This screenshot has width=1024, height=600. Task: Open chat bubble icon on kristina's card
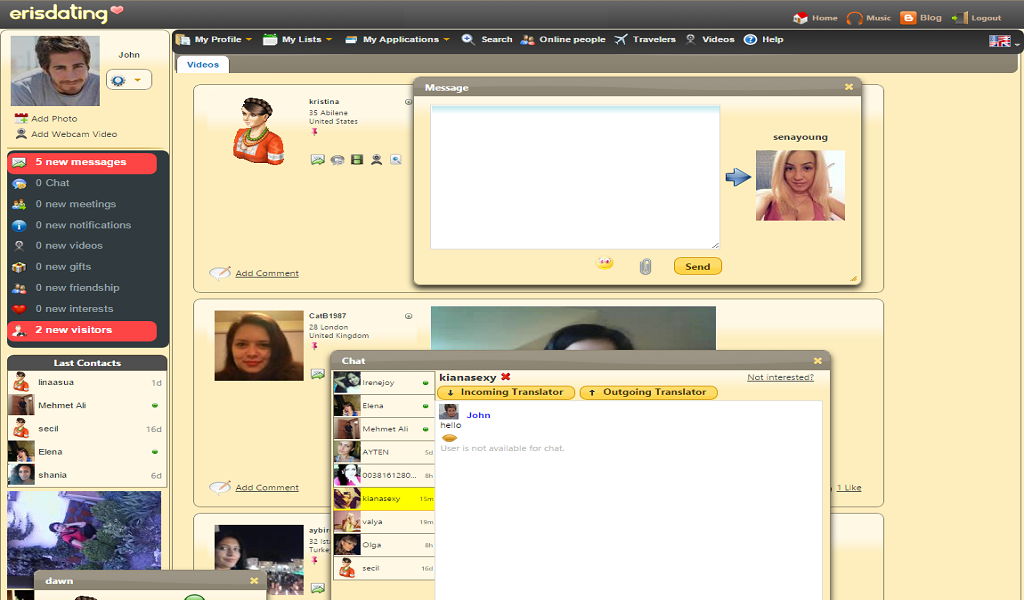click(337, 159)
